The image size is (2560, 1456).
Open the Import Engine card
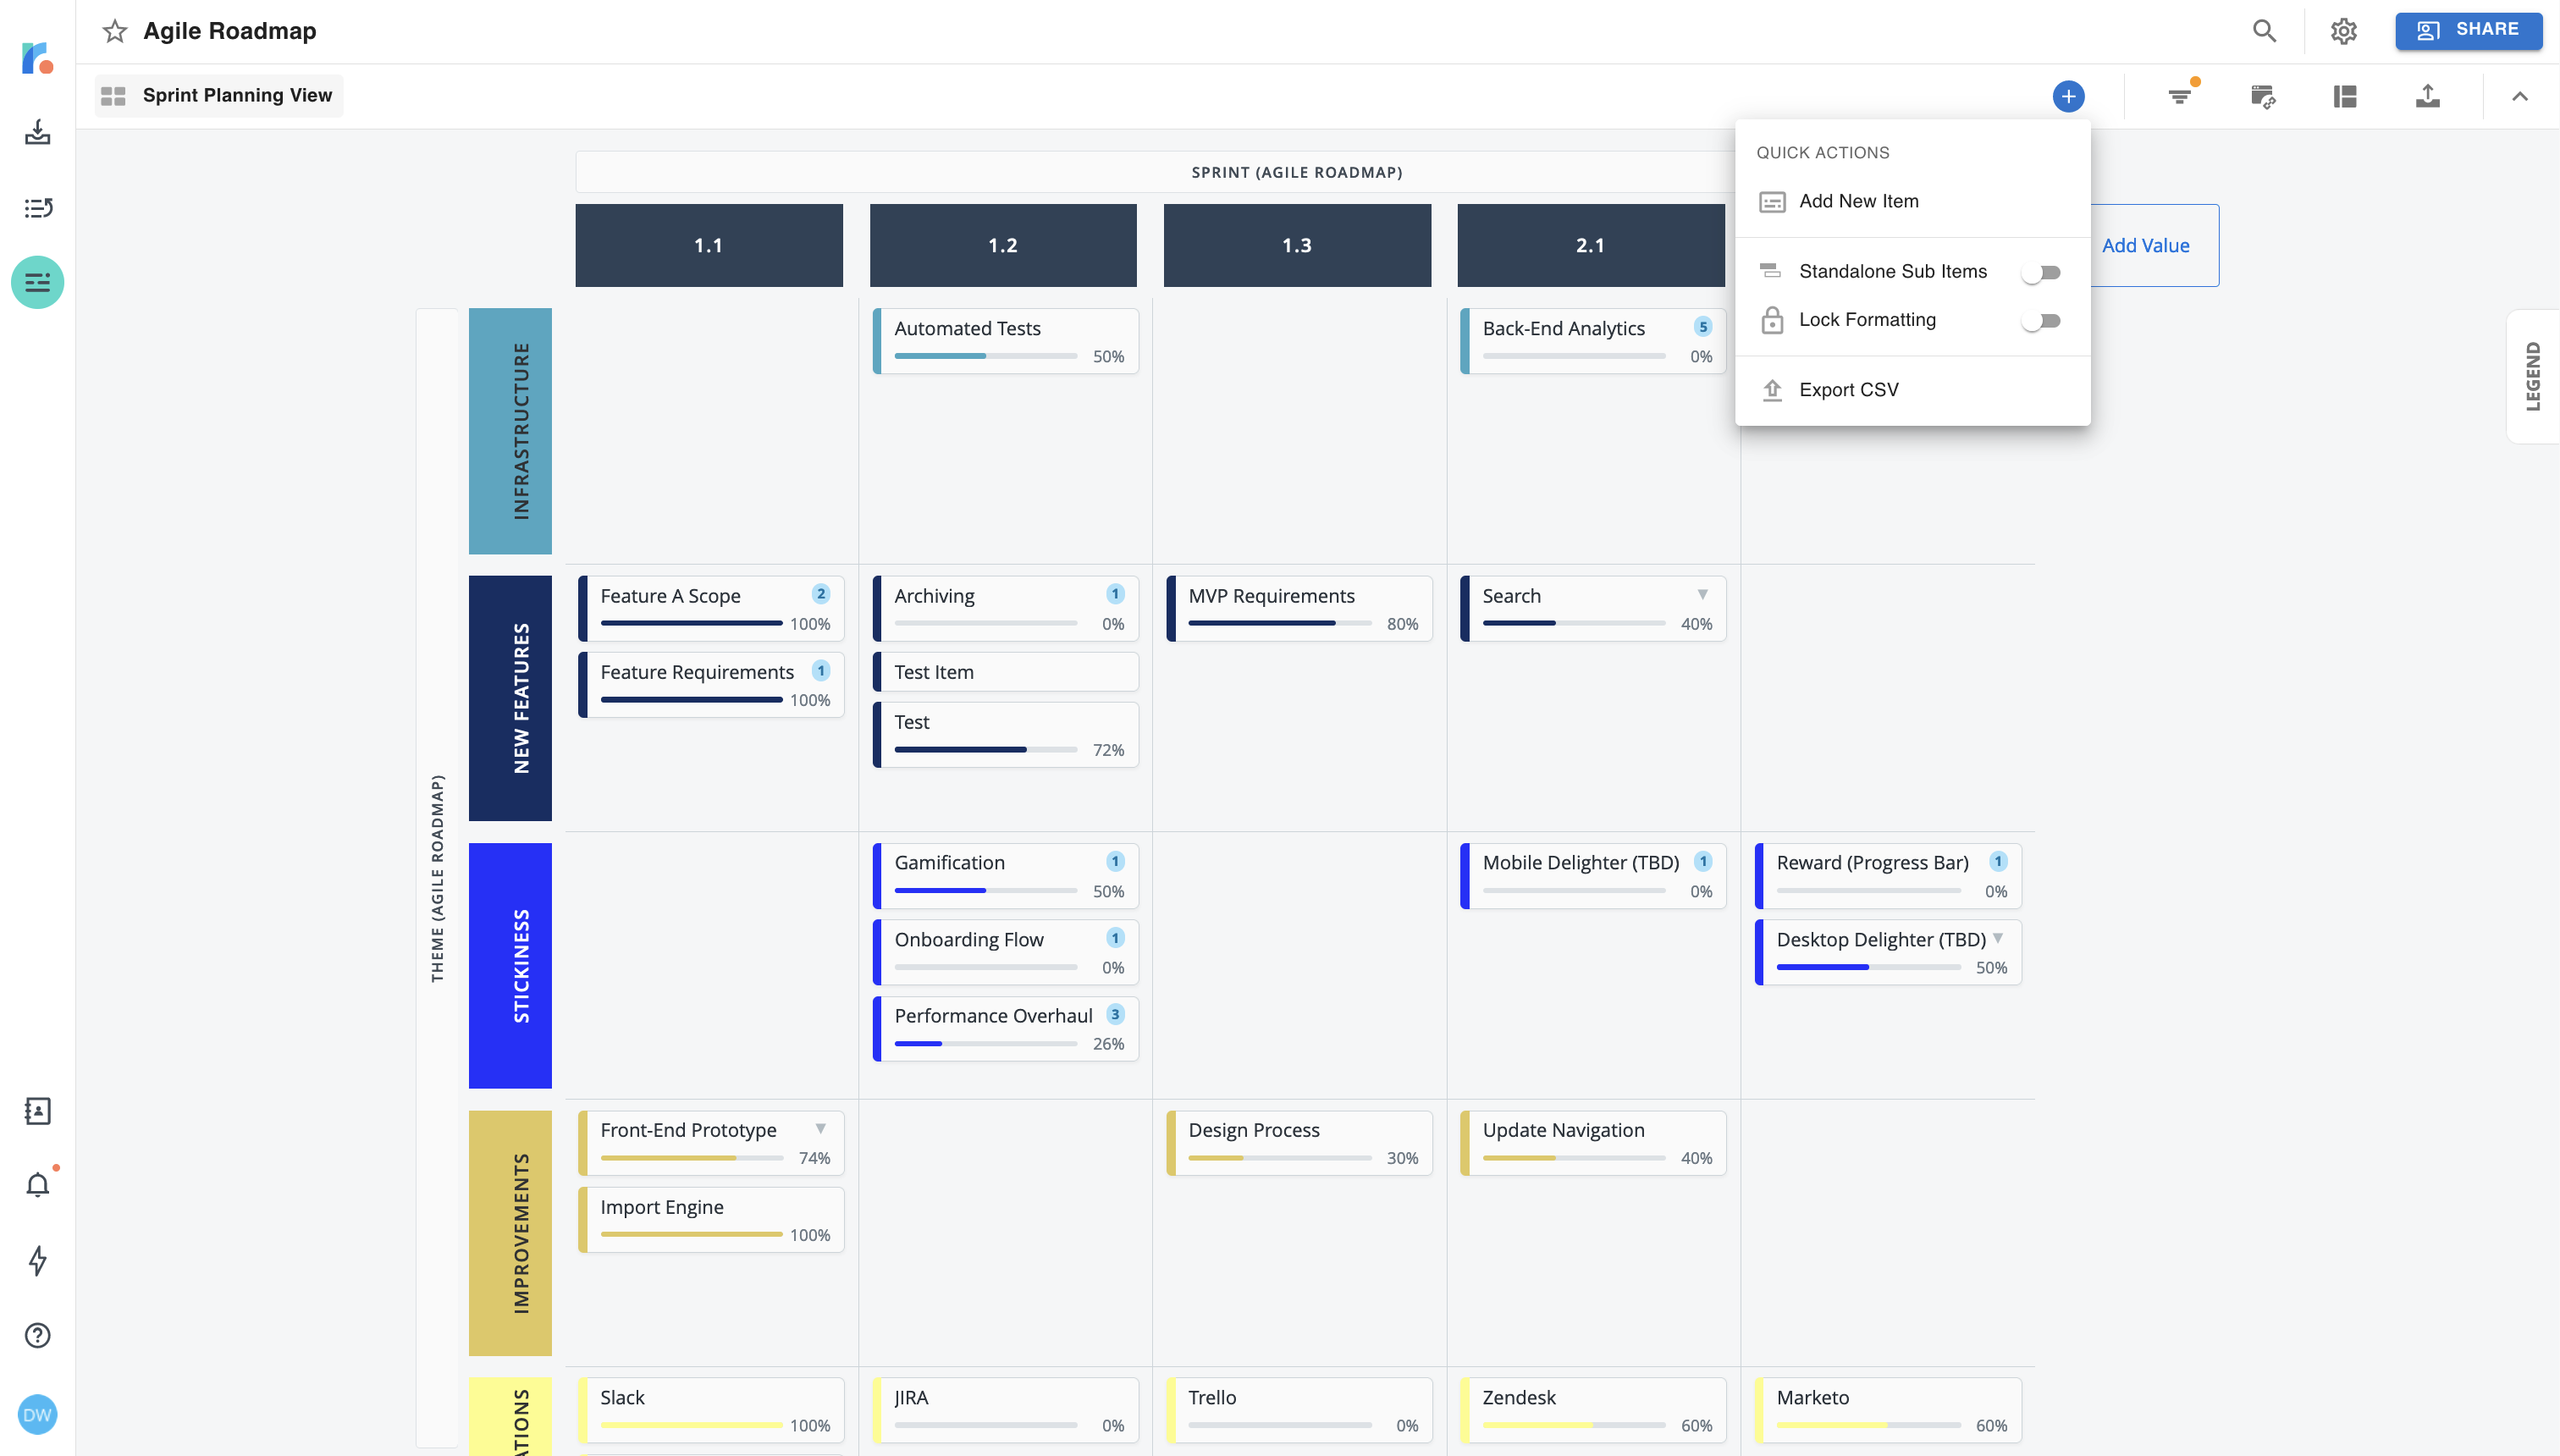point(711,1220)
